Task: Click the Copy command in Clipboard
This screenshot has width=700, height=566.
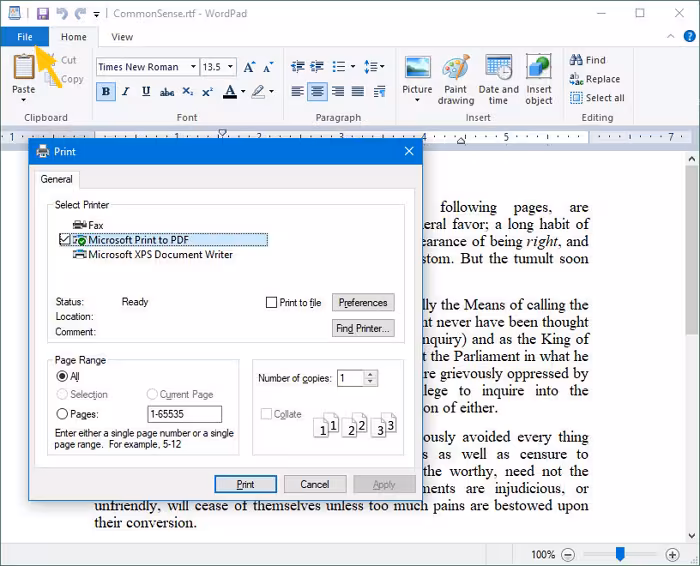Action: pyautogui.click(x=64, y=79)
